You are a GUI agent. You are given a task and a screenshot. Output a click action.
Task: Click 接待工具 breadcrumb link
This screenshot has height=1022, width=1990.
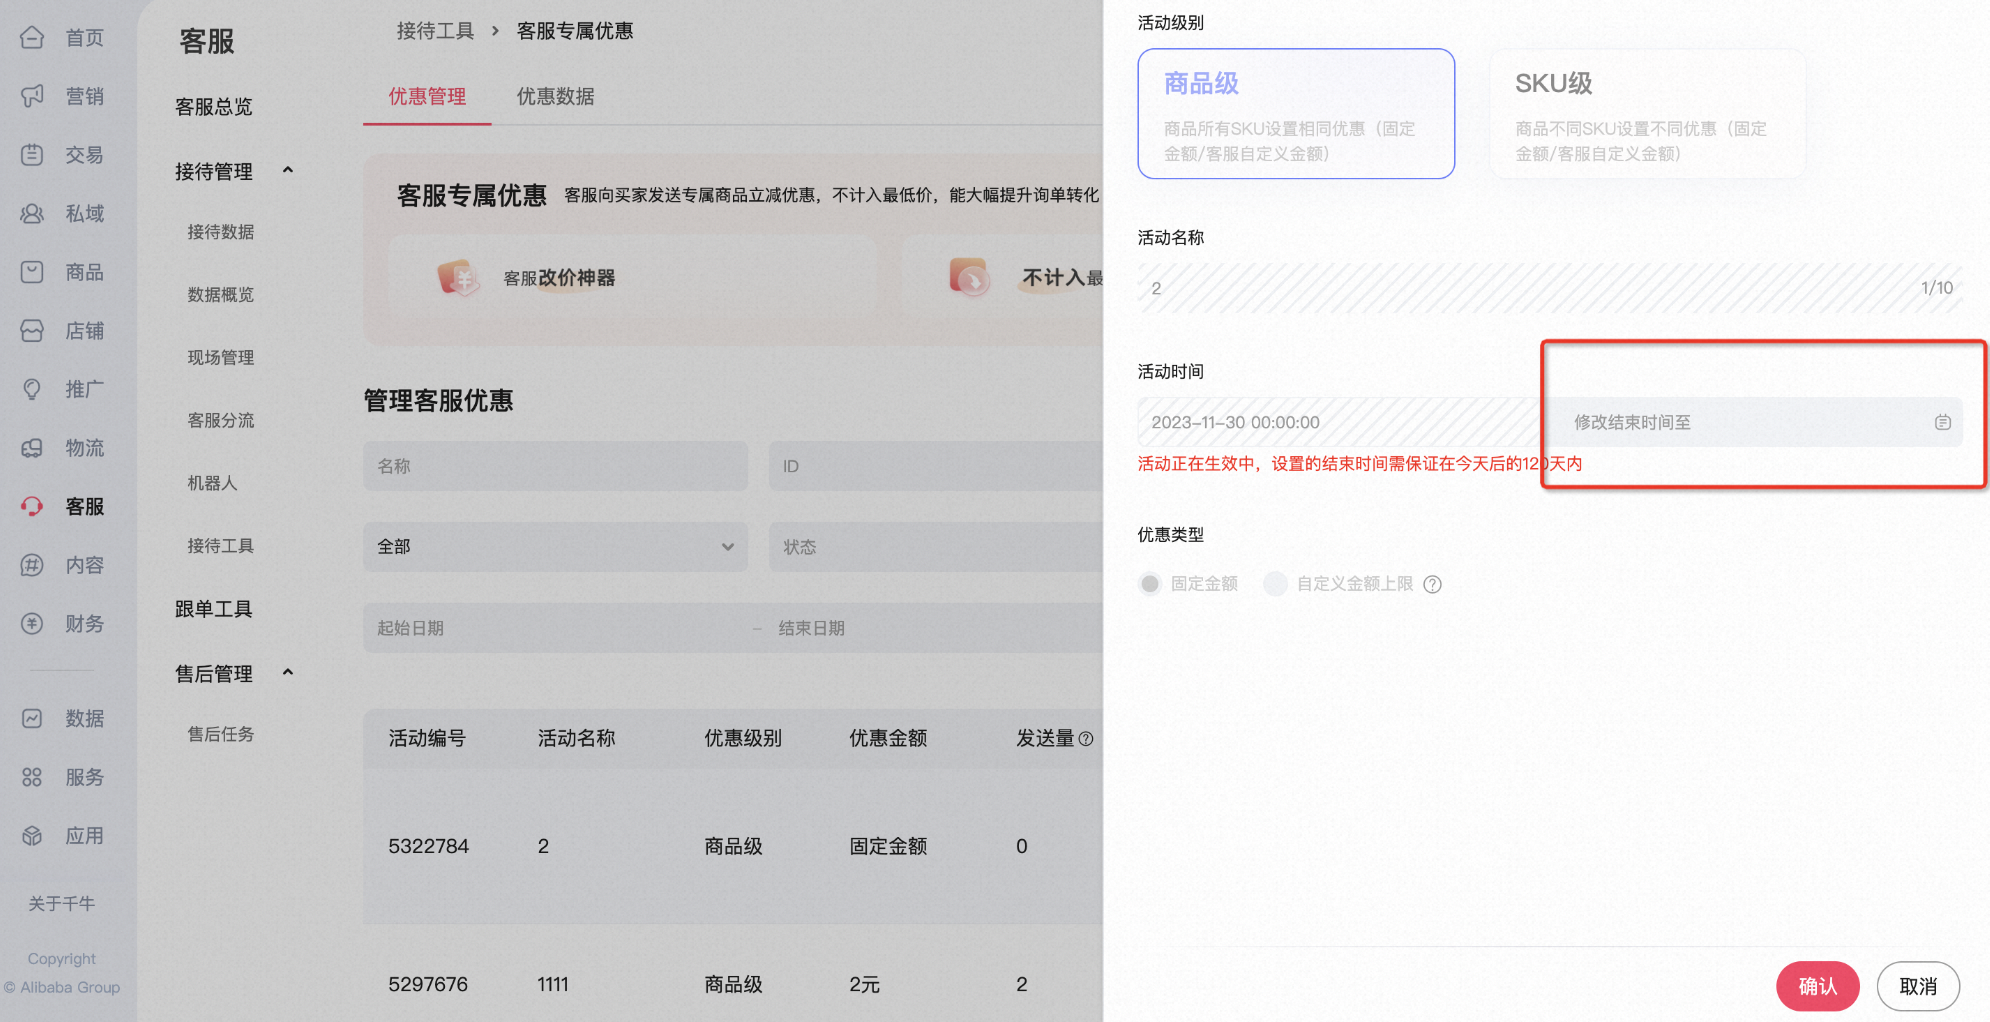pyautogui.click(x=435, y=31)
